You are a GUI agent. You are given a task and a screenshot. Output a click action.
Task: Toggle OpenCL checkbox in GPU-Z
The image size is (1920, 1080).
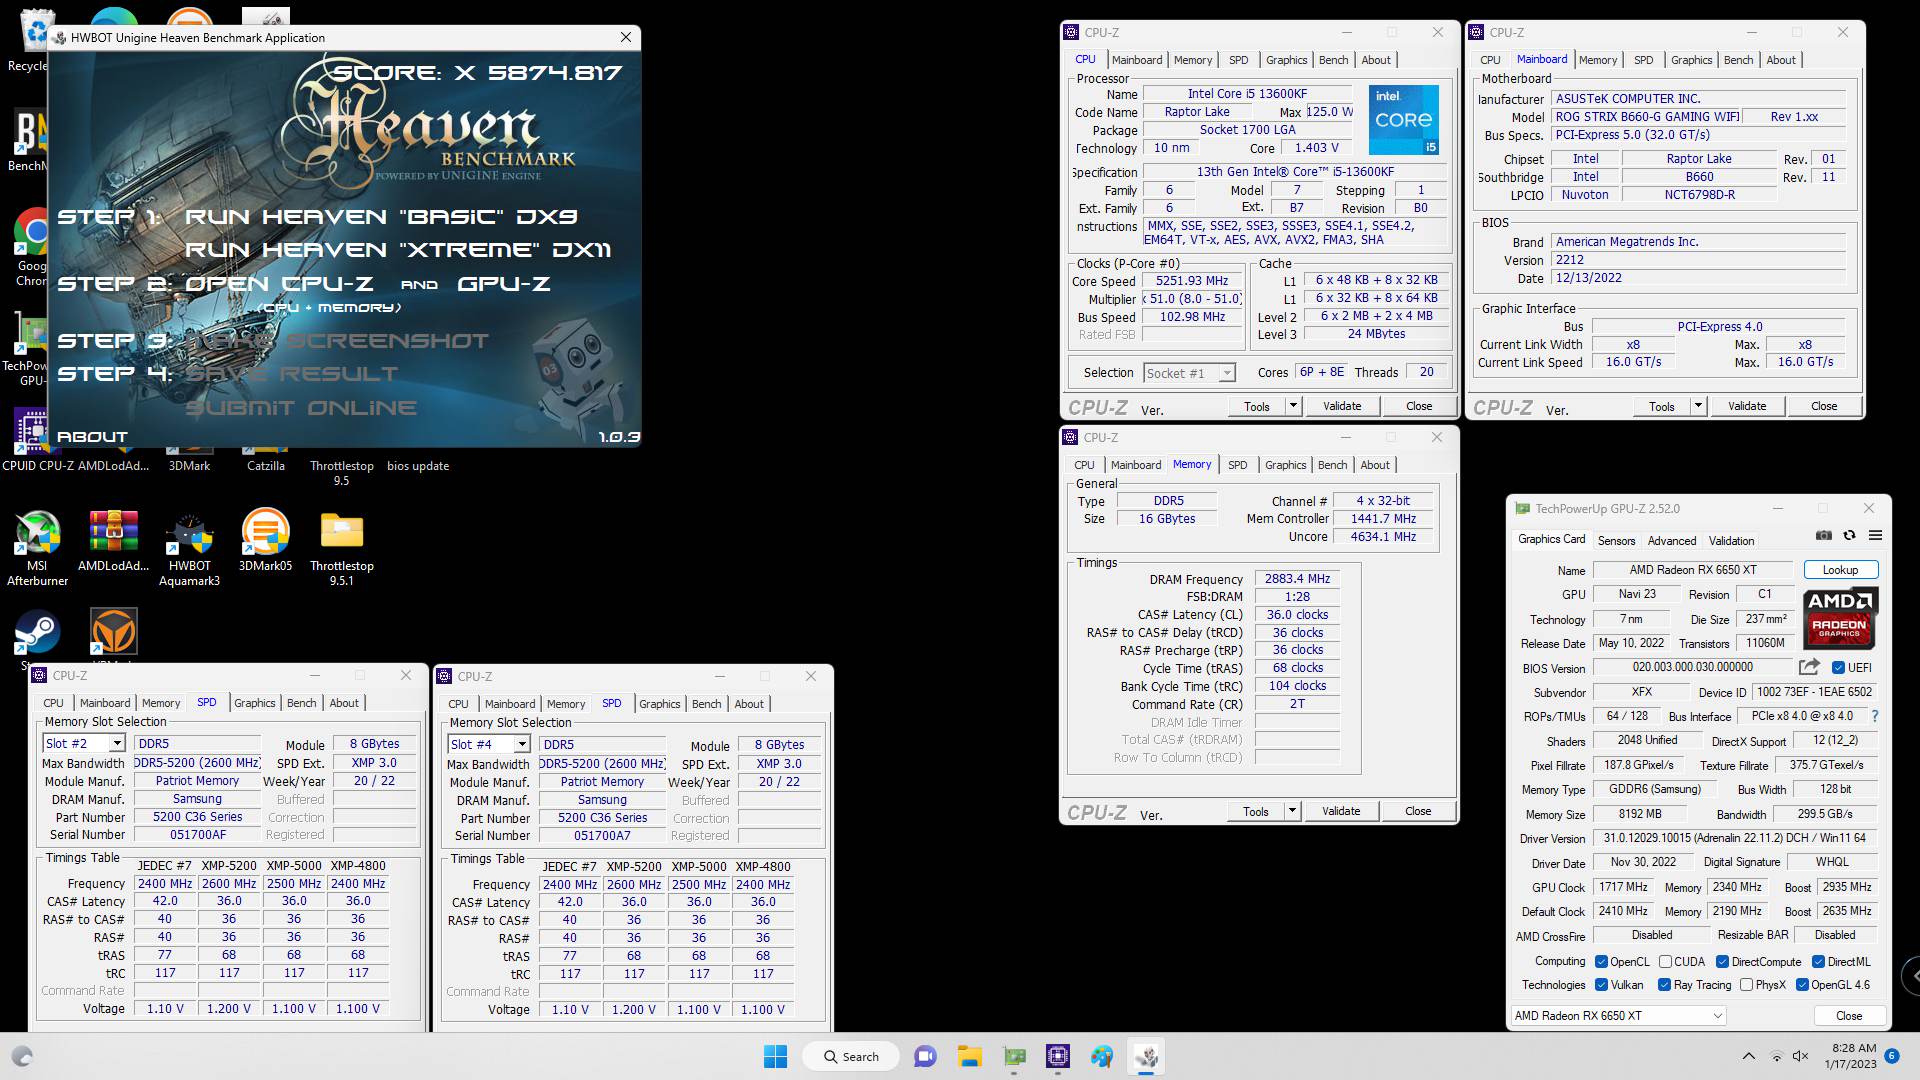(x=1601, y=962)
